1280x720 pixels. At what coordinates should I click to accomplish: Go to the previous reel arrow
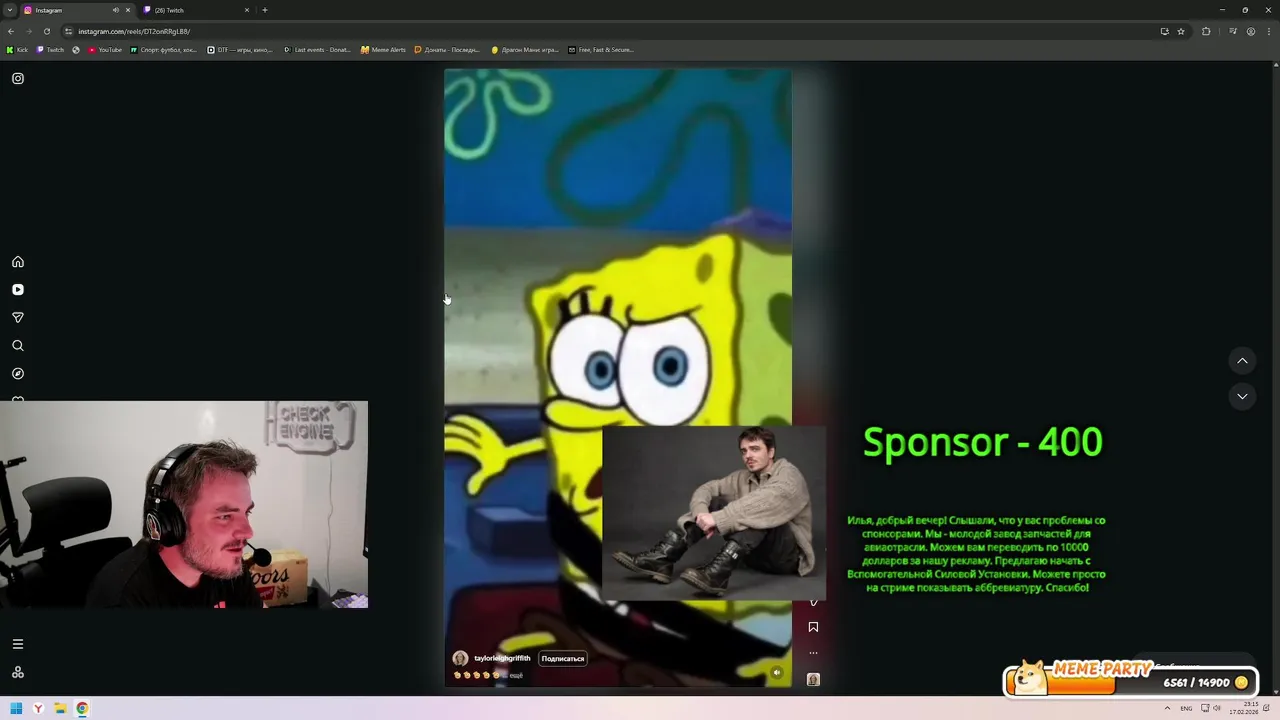click(1242, 360)
